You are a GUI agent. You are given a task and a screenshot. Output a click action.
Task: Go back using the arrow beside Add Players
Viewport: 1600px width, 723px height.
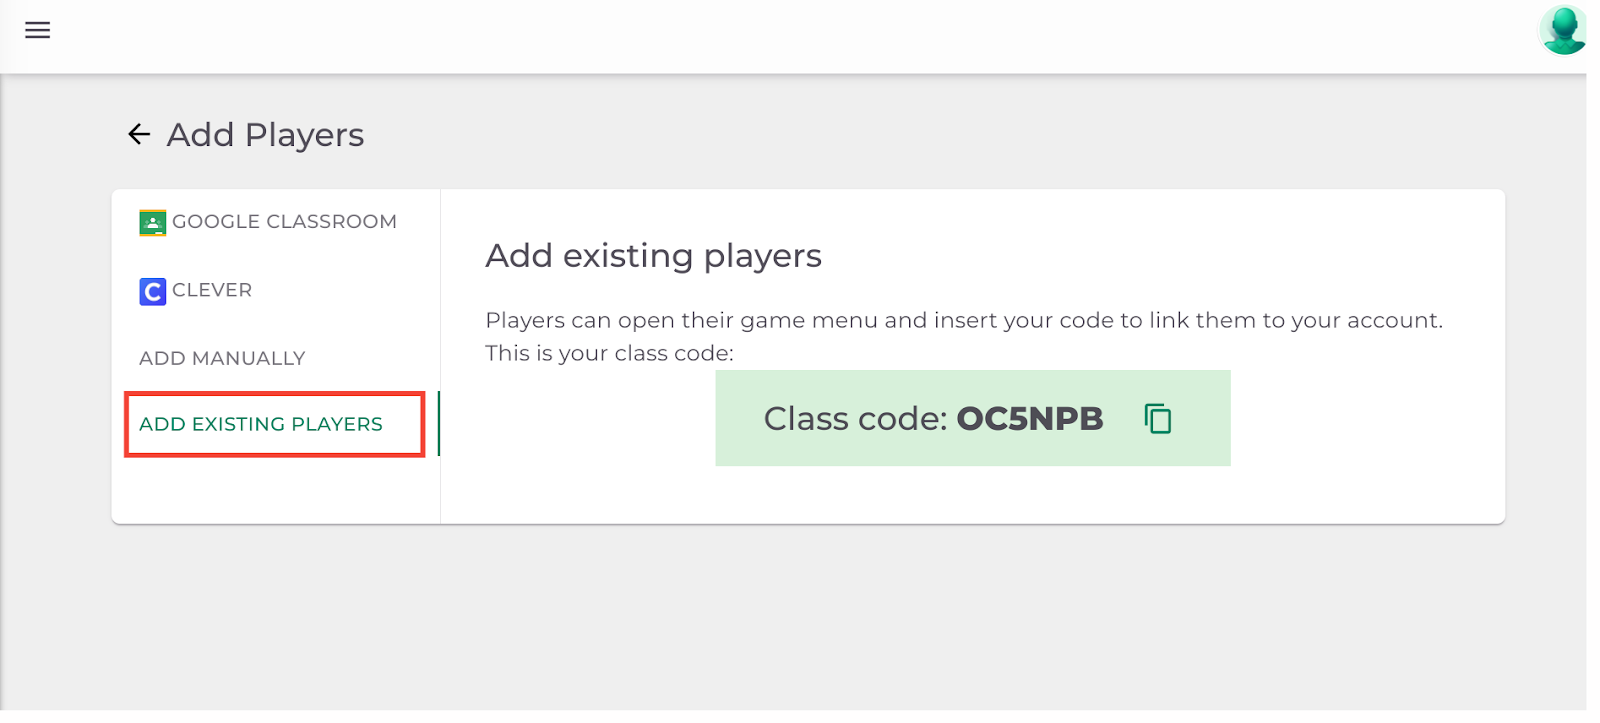(x=139, y=134)
